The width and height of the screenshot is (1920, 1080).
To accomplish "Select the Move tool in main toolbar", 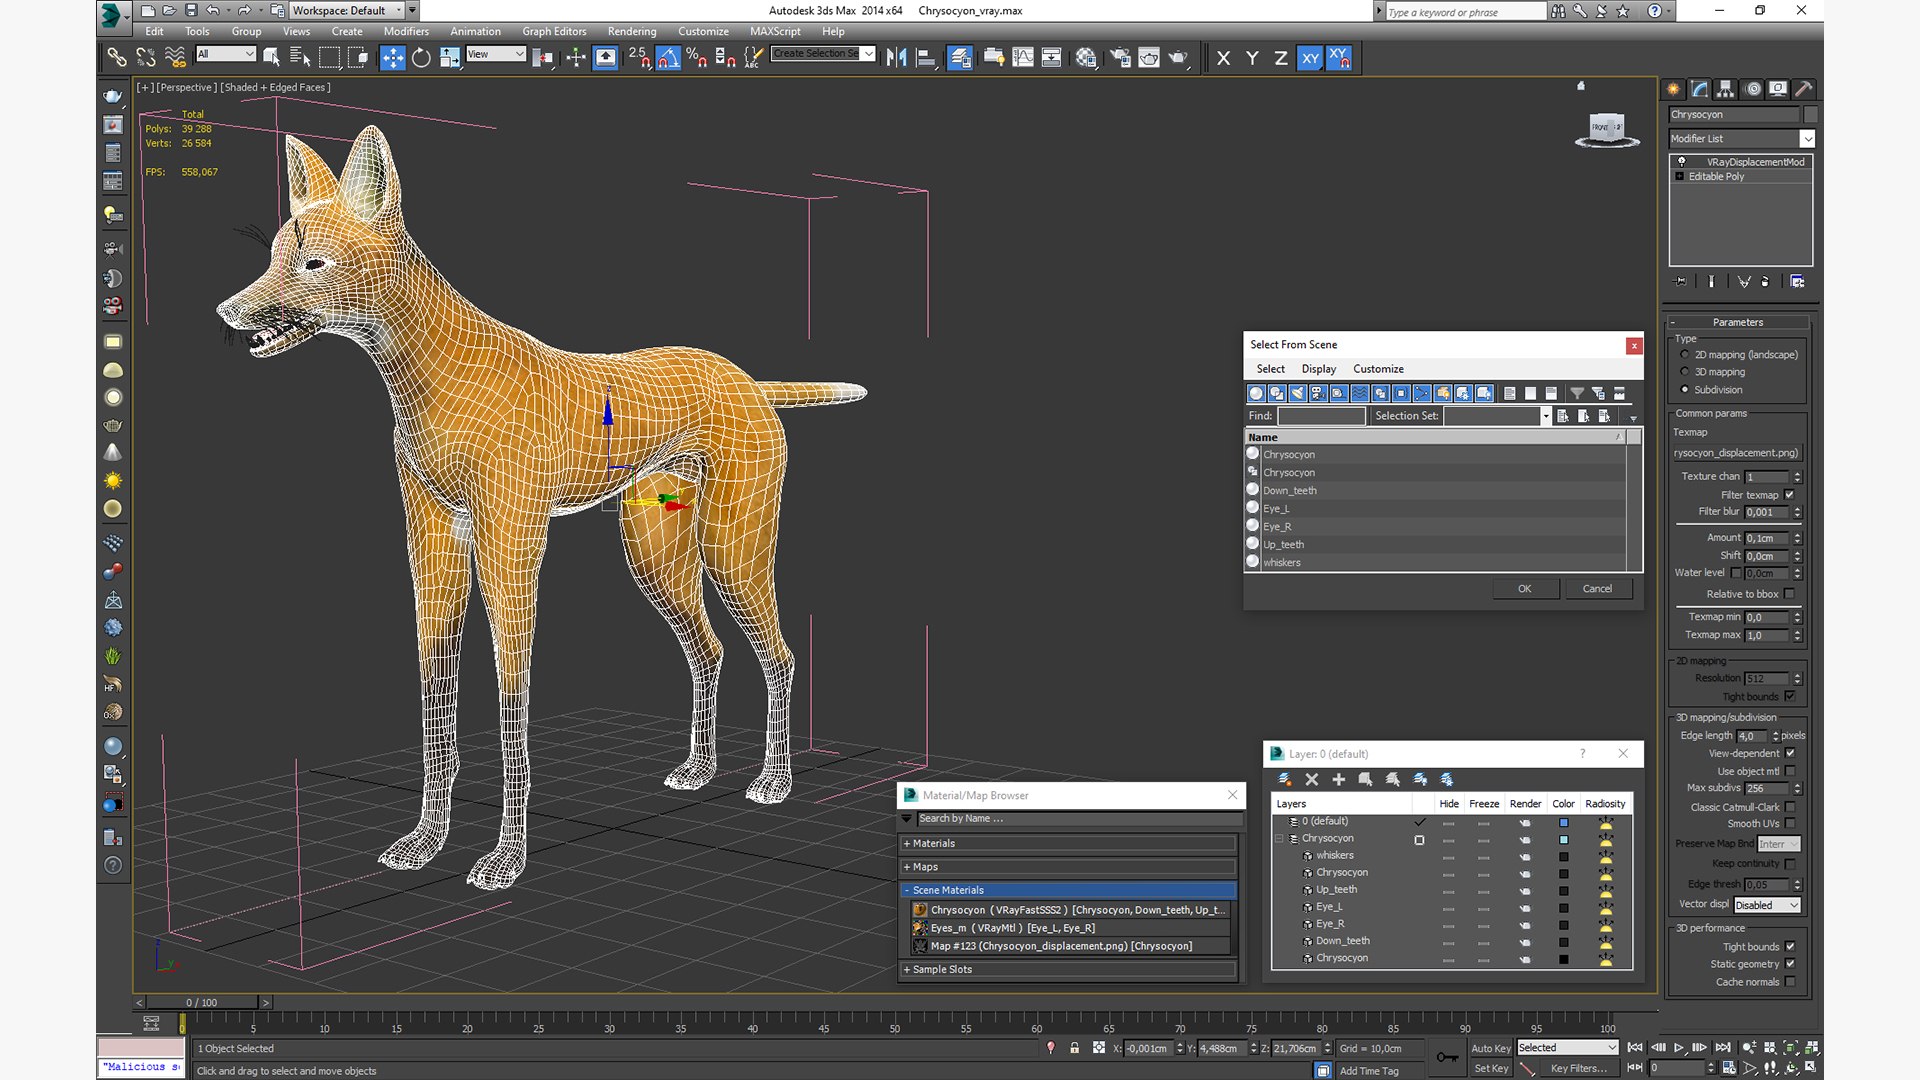I will click(x=392, y=58).
